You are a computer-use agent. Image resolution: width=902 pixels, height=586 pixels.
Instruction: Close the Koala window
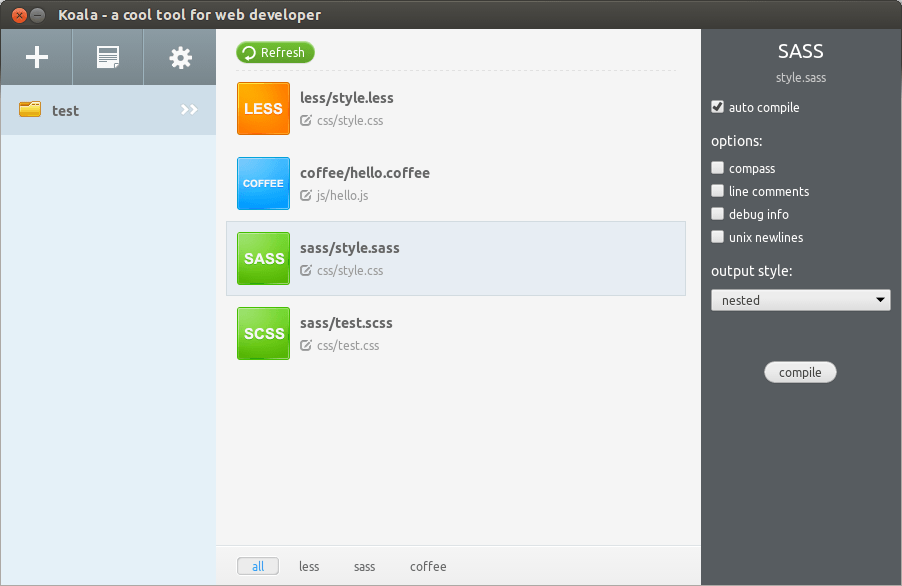click(20, 15)
